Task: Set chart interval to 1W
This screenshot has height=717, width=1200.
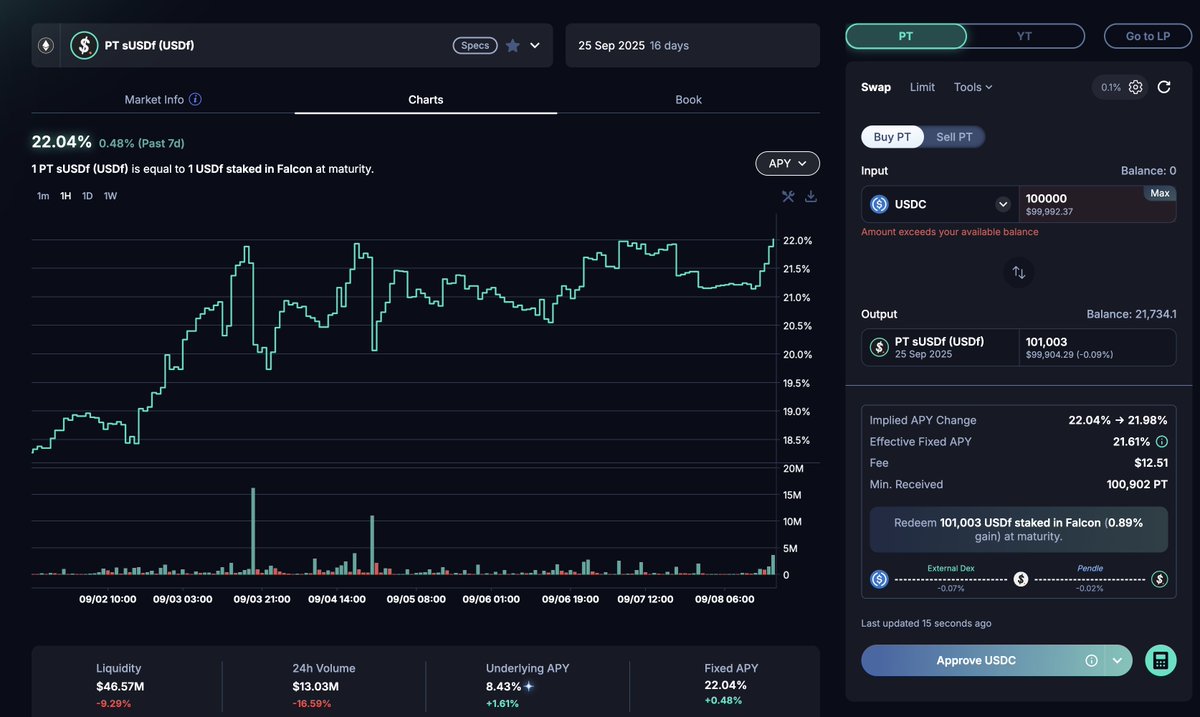Action: click(x=110, y=196)
